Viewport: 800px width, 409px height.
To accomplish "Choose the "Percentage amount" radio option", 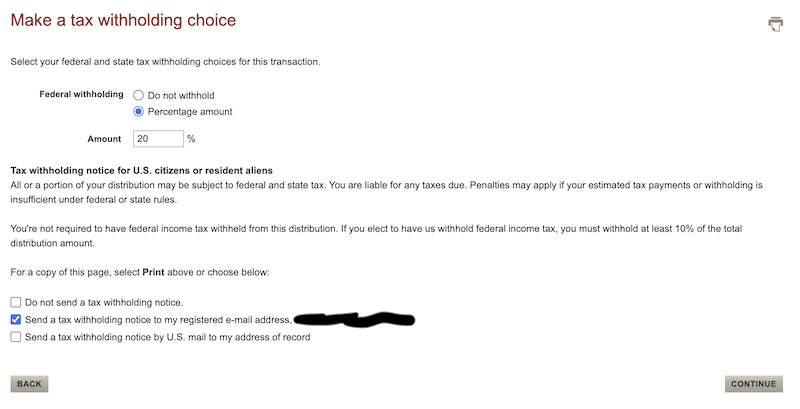I will click(139, 111).
